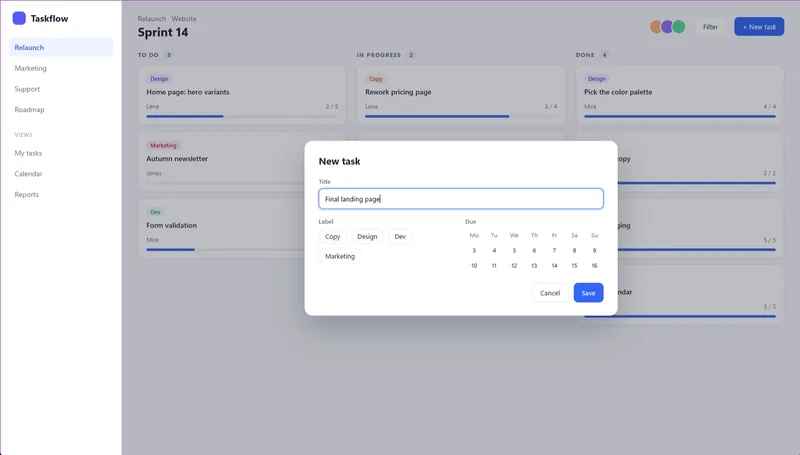Screen dimensions: 800x455
Task: Click the IN PROGRESS column header
Action: (379, 55)
